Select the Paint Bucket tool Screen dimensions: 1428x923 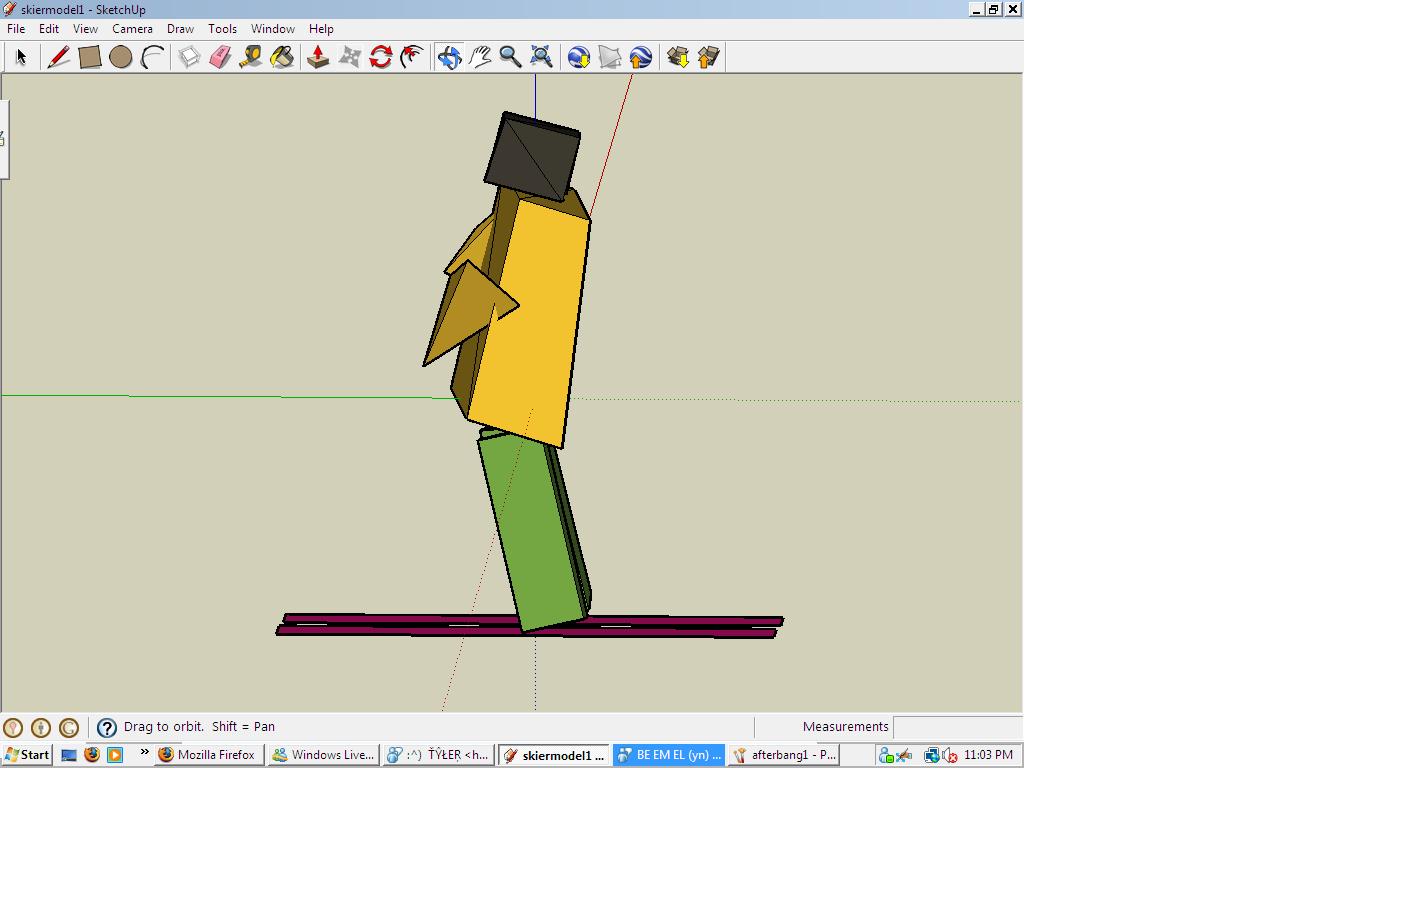coord(282,57)
